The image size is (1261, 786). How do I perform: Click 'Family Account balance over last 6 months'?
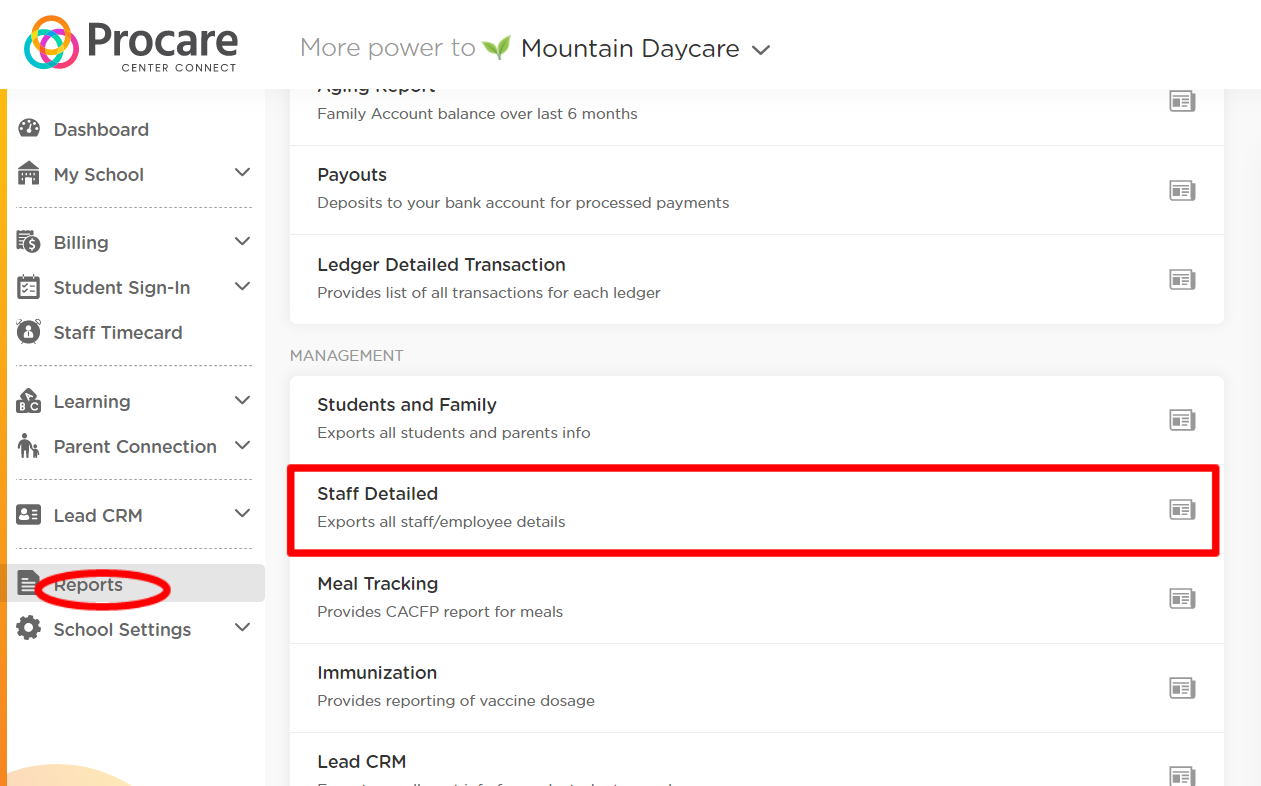[x=477, y=114]
